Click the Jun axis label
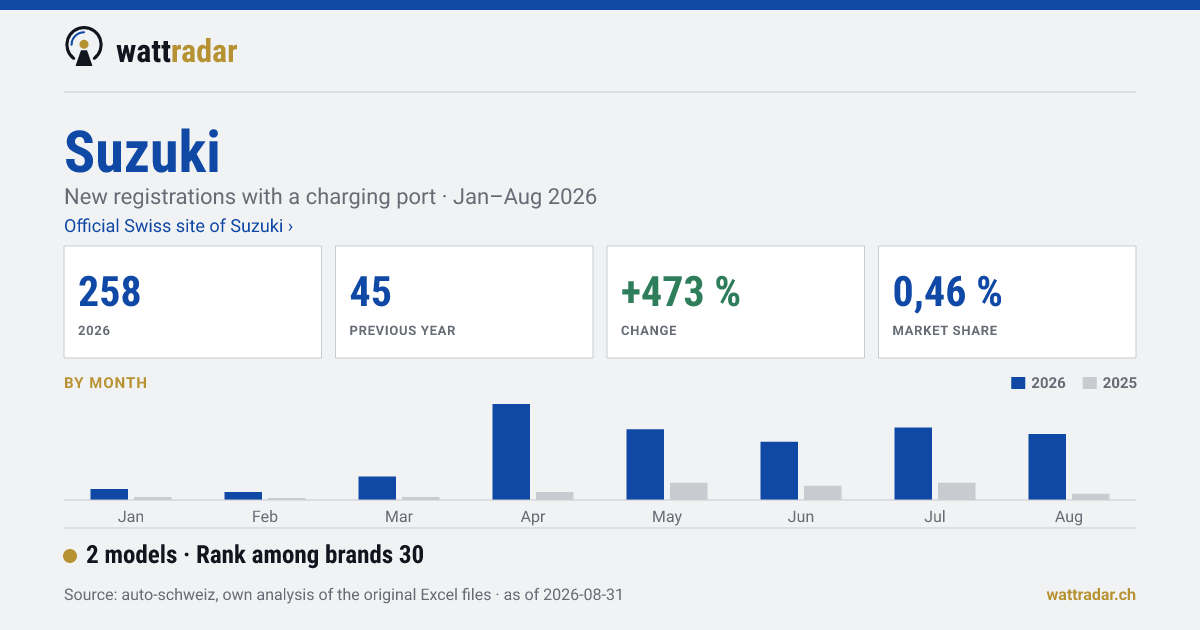 801,516
